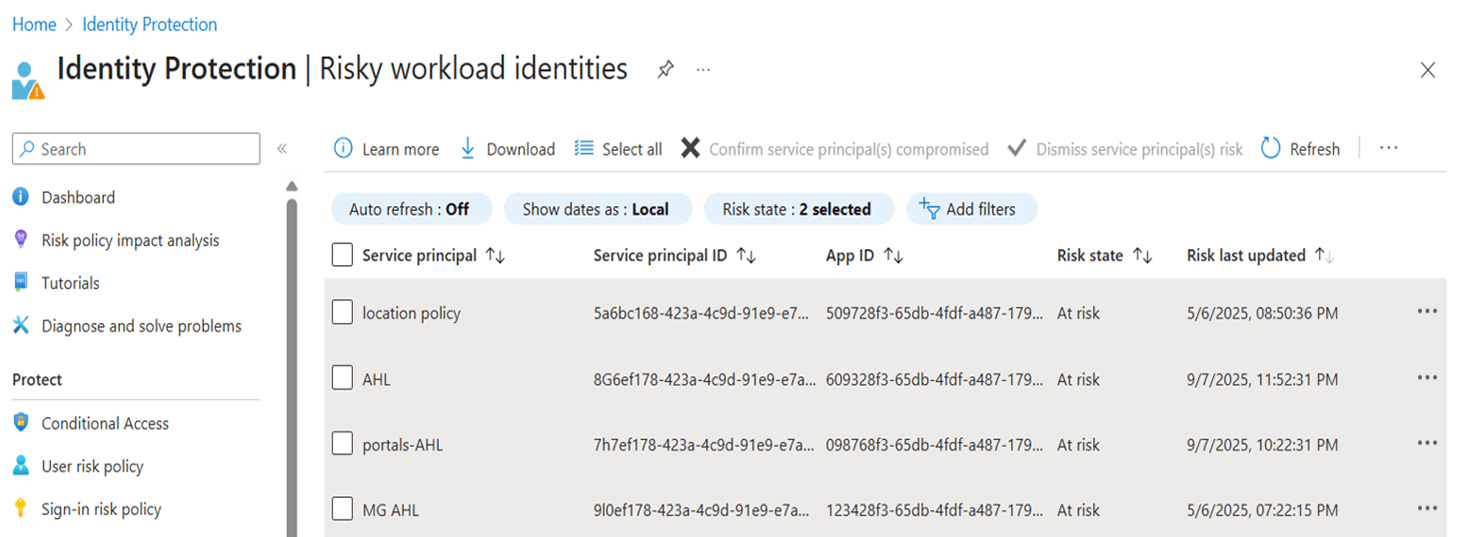Go to Identity Protection breadcrumb link
This screenshot has width=1460, height=537.
click(x=149, y=24)
